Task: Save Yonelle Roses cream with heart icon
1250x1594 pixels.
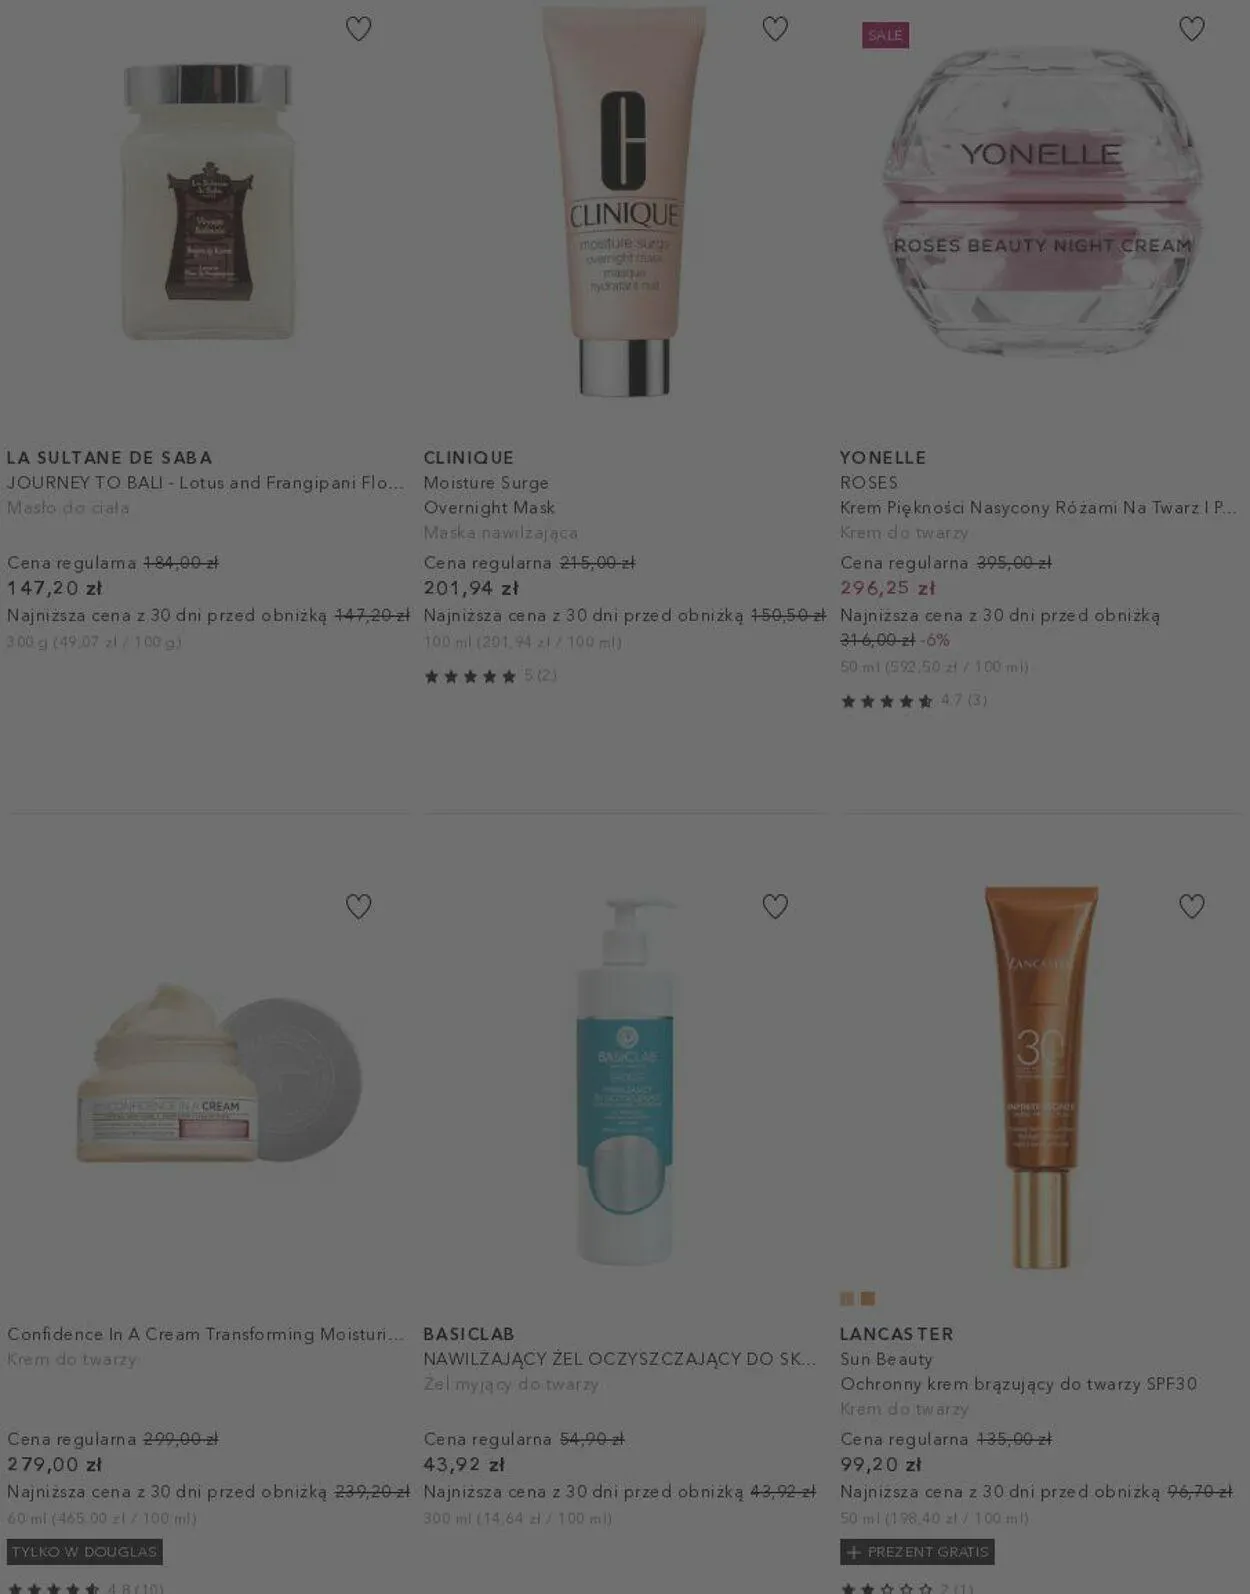Action: pyautogui.click(x=1191, y=29)
